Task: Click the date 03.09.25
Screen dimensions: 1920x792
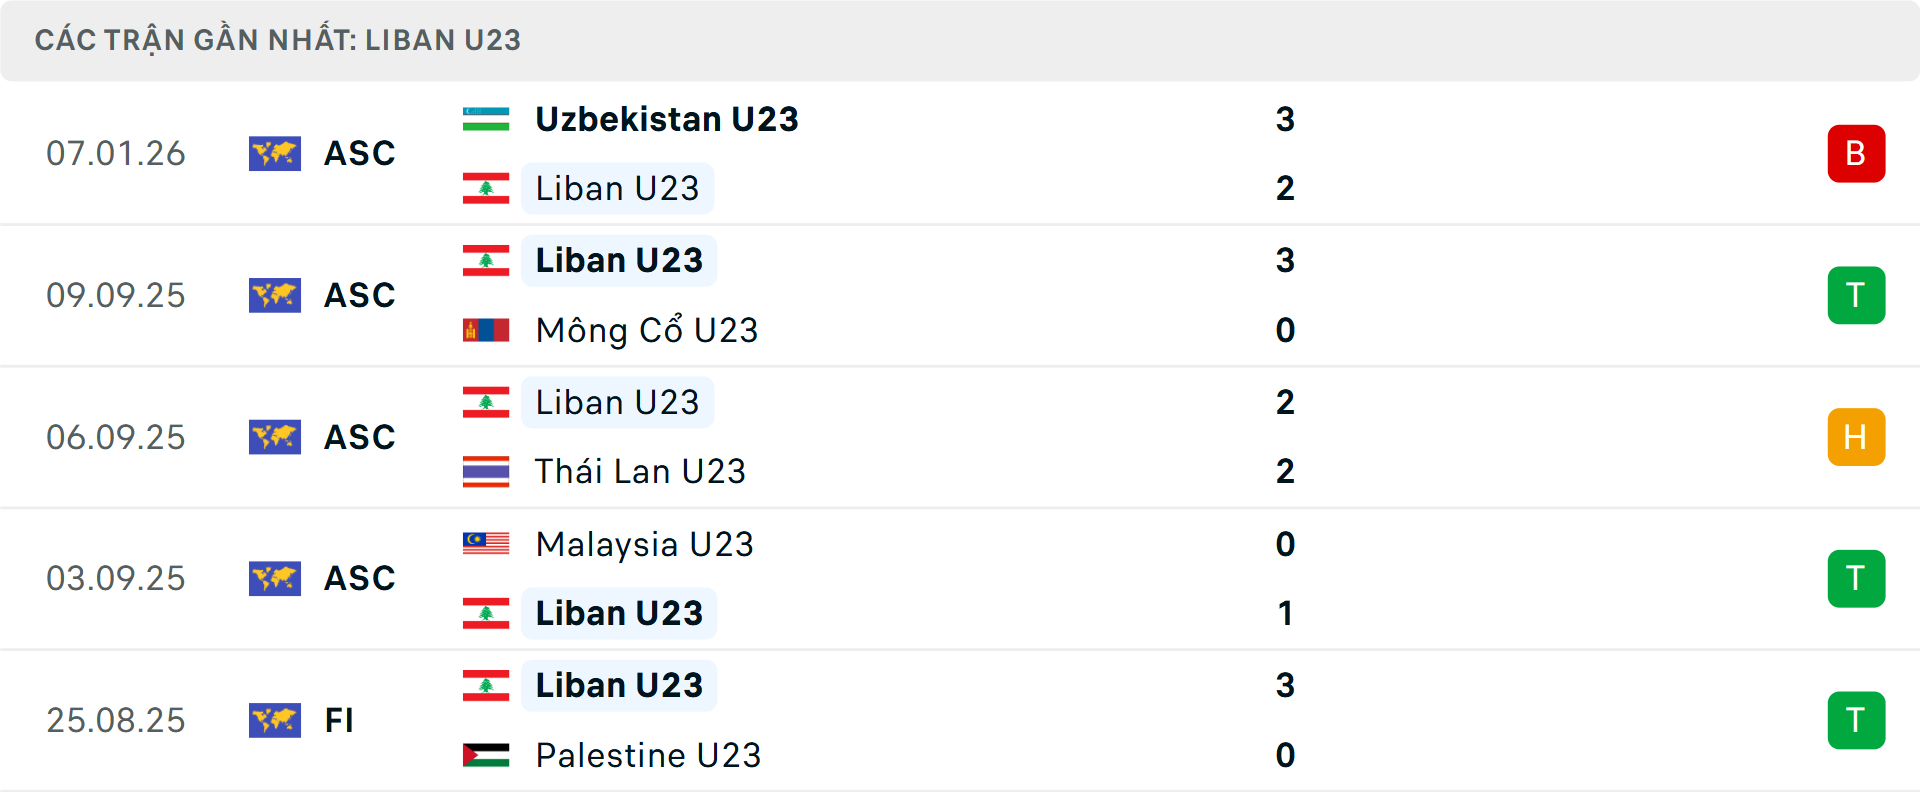Action: [116, 578]
